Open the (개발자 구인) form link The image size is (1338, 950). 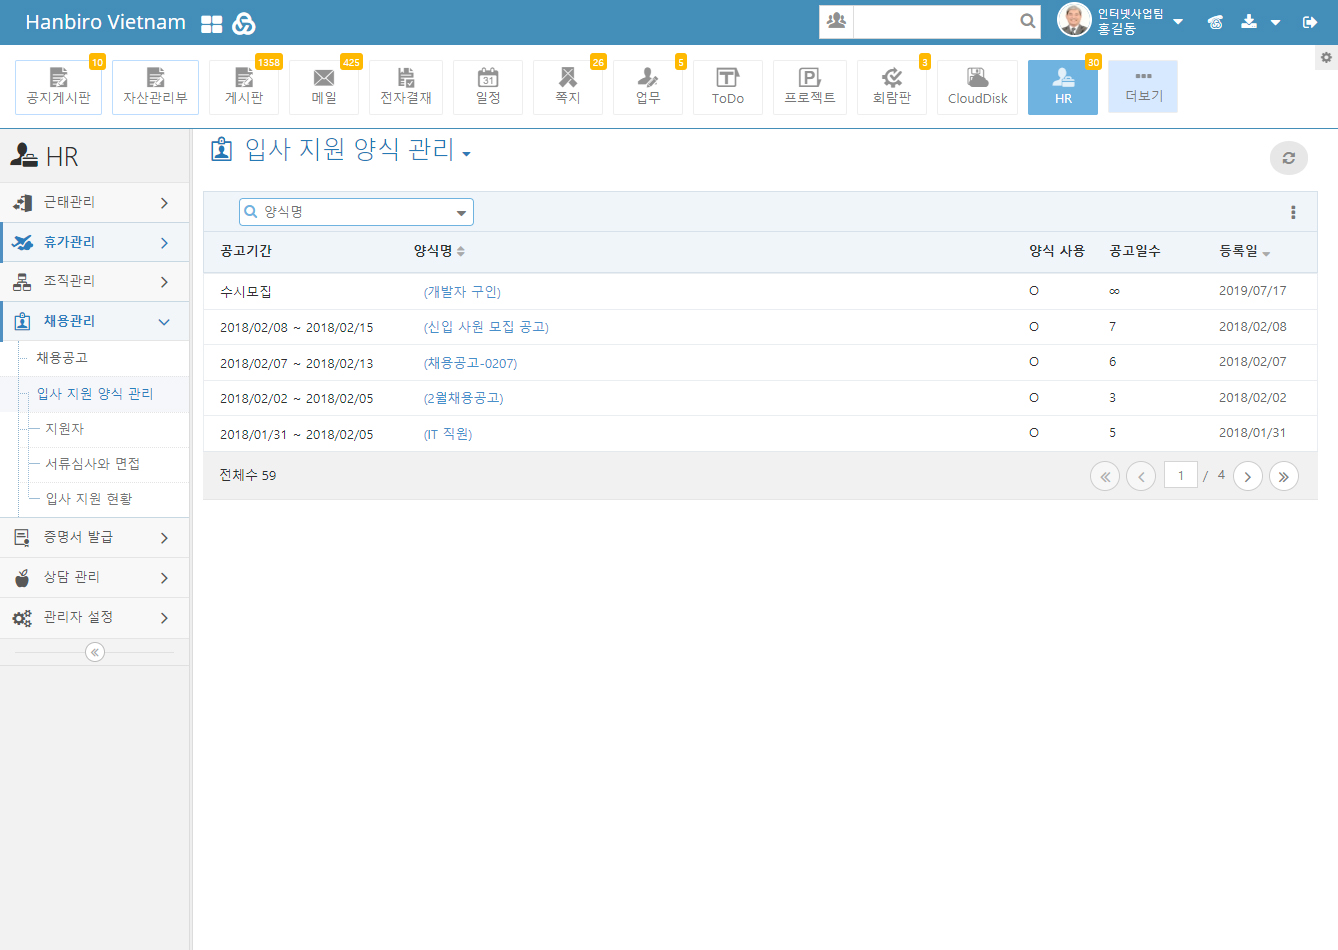[x=462, y=292]
